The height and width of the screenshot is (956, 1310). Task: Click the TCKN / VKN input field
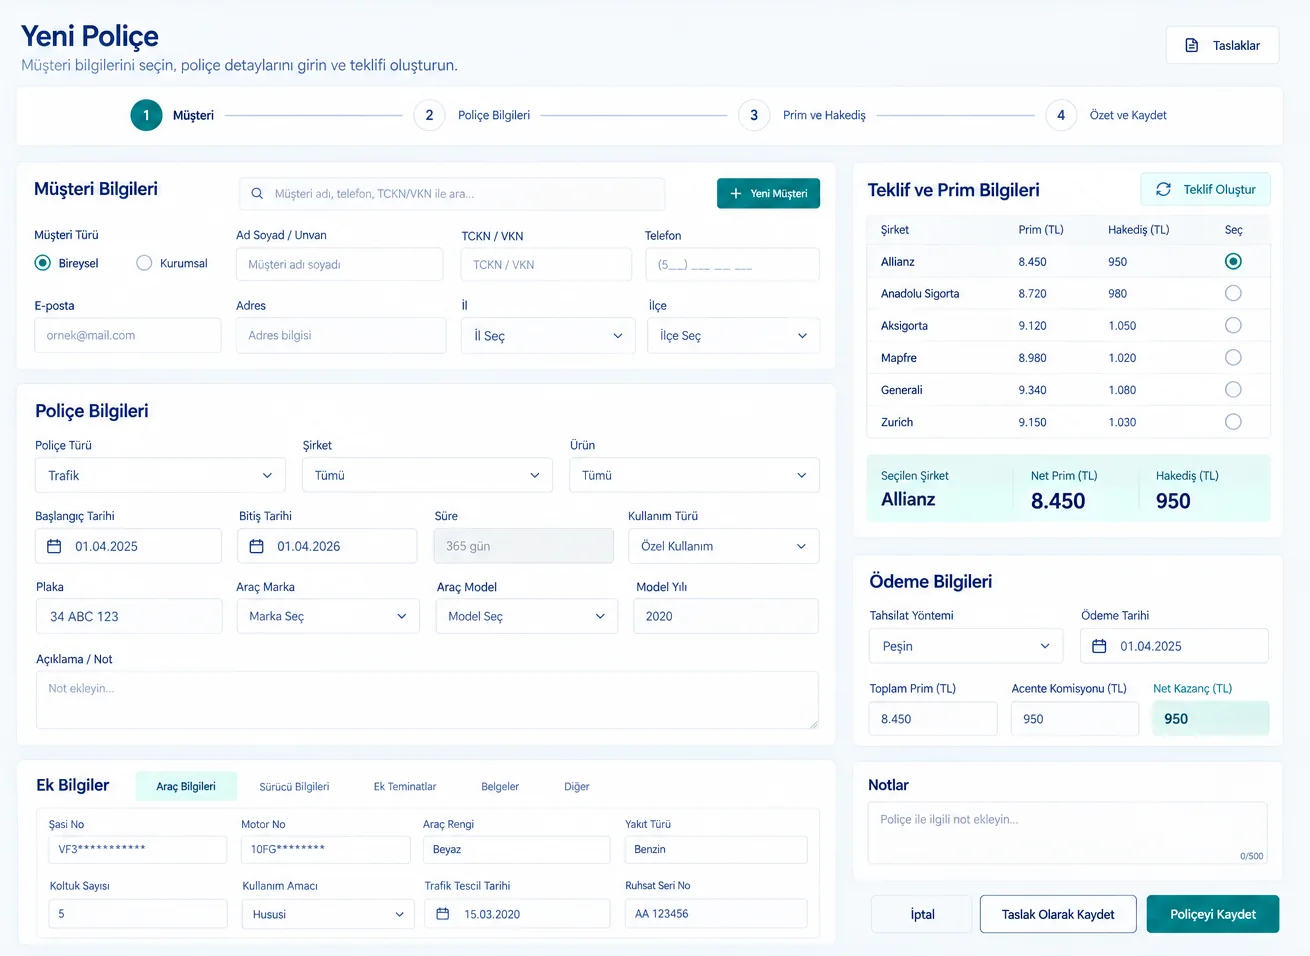tap(546, 265)
